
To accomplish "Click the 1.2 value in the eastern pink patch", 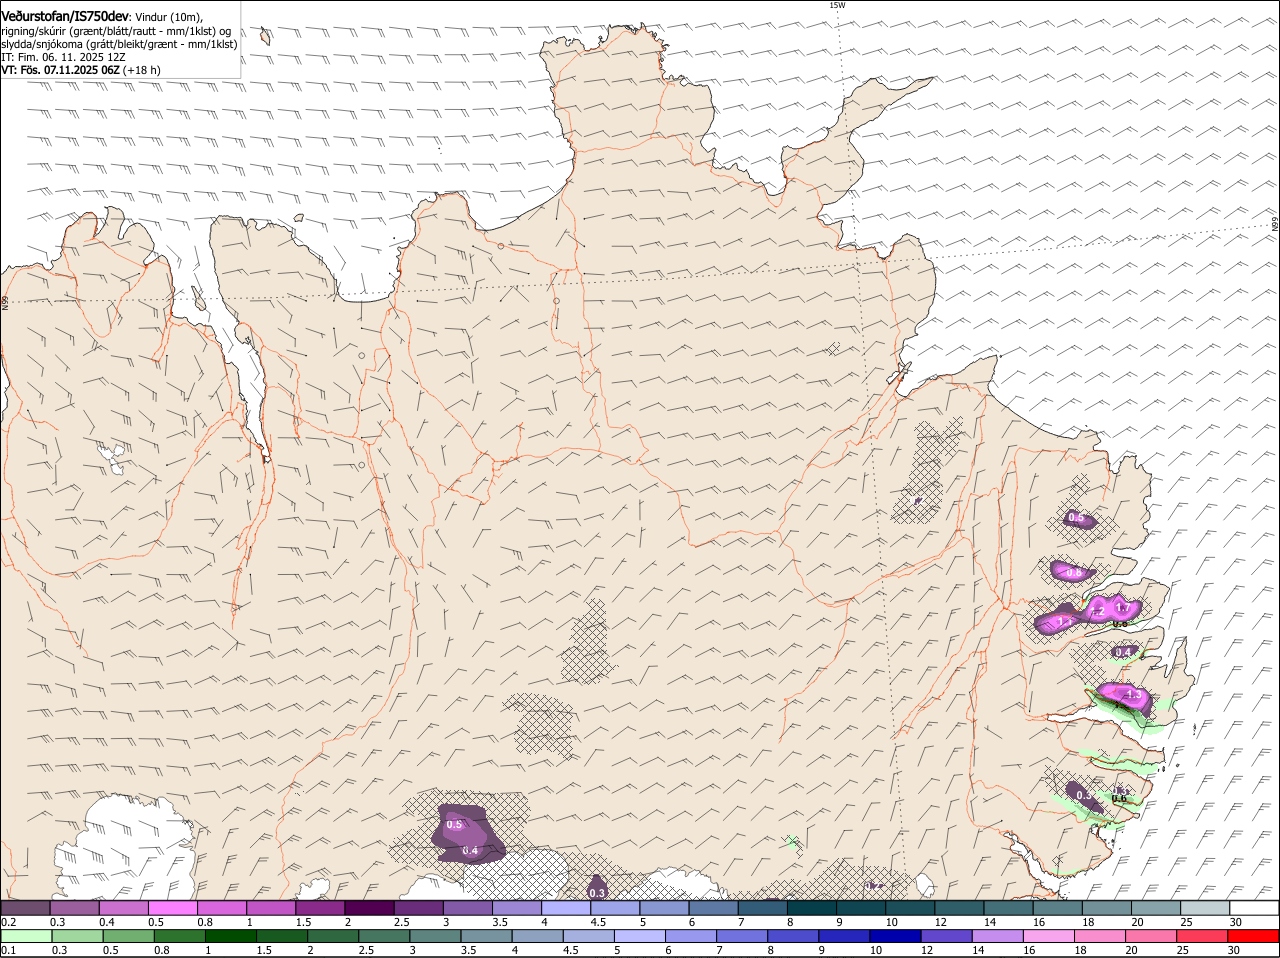I will [x=1097, y=611].
